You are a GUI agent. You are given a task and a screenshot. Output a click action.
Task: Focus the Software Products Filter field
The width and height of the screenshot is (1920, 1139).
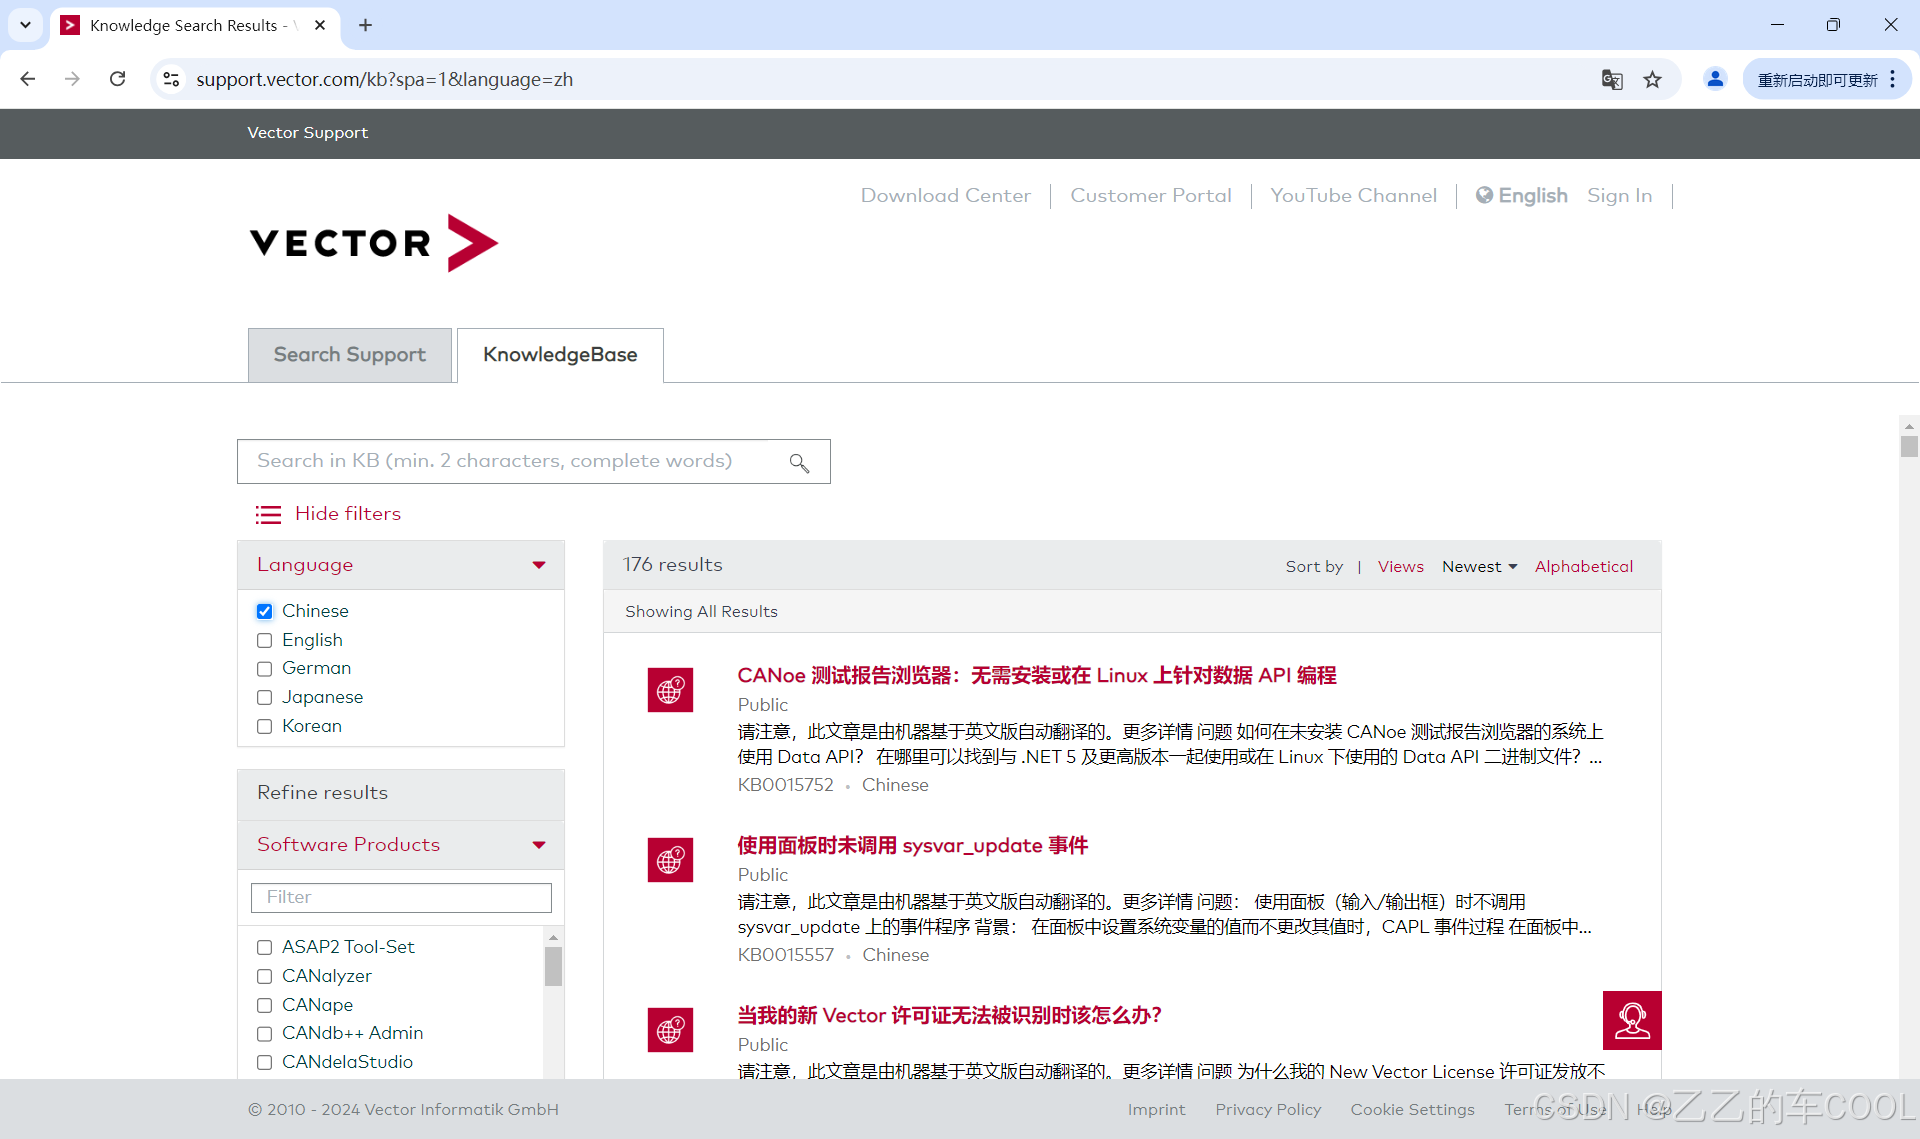pyautogui.click(x=401, y=898)
